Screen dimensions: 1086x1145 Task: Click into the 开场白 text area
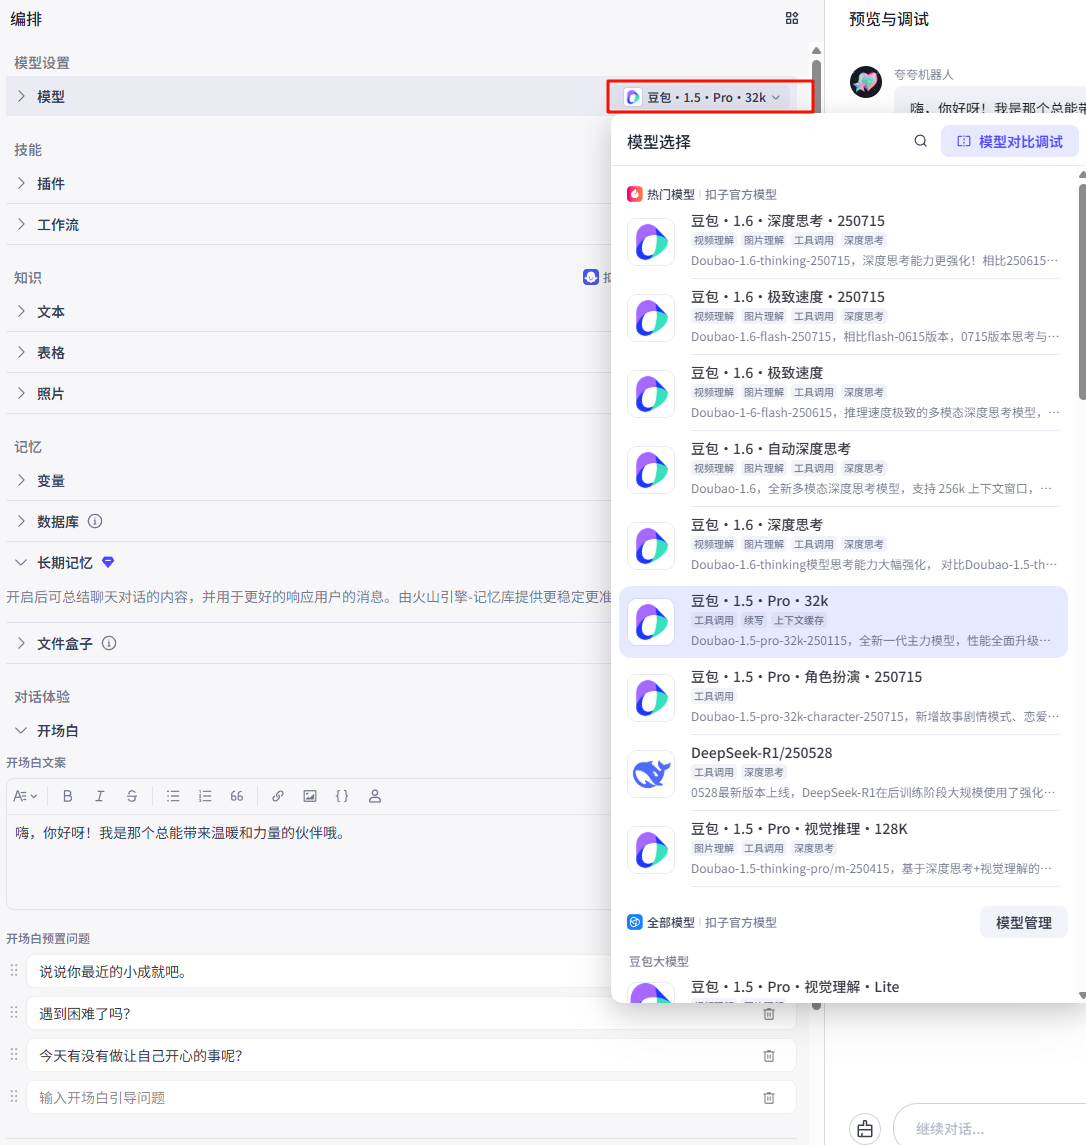point(310,862)
